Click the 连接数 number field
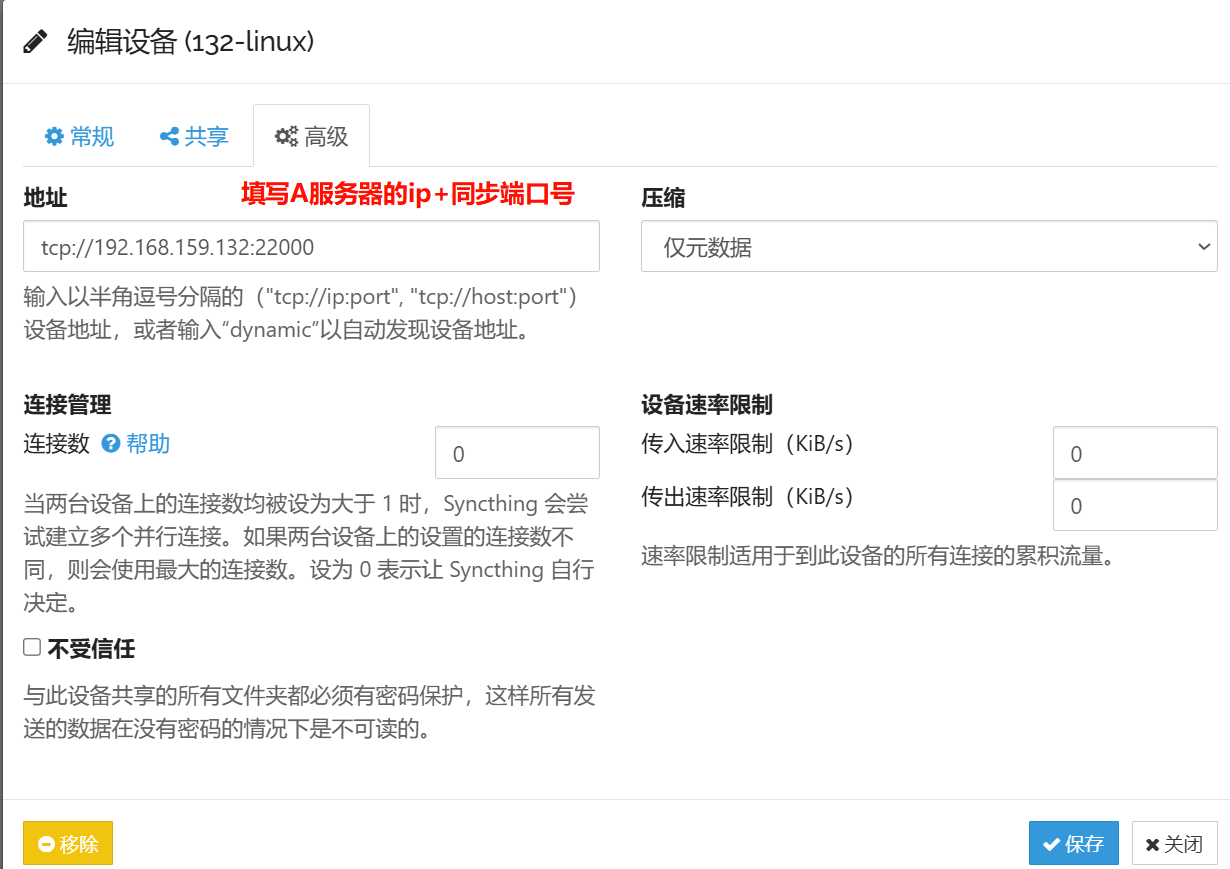The height and width of the screenshot is (869, 1230). [516, 453]
